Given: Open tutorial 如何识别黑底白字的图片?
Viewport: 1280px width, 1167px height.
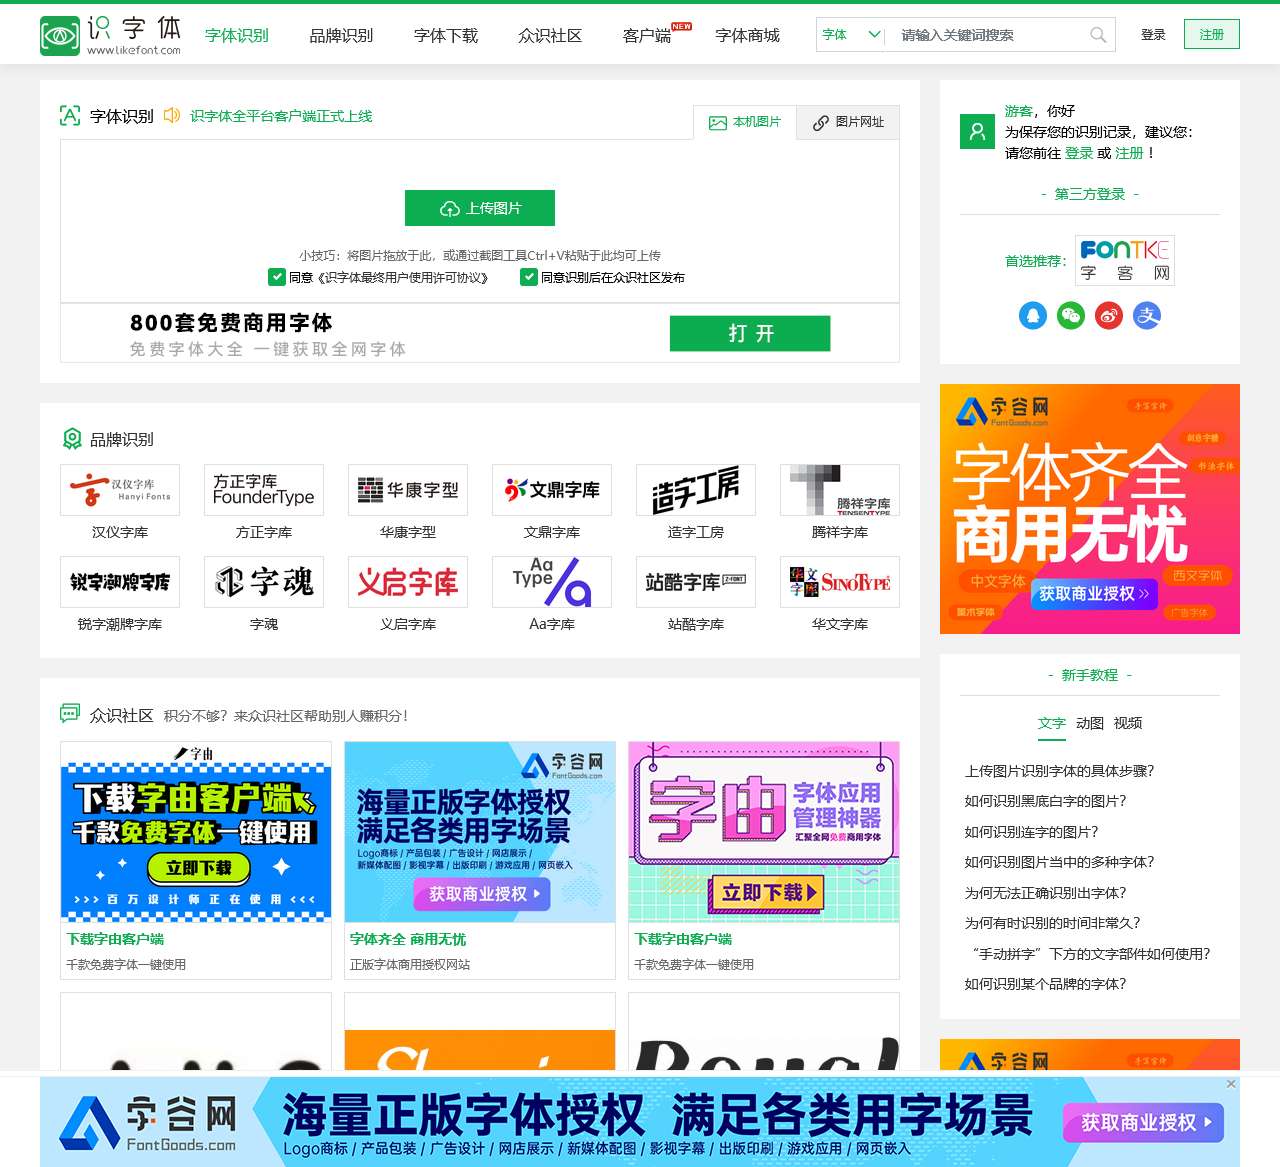Looking at the screenshot, I should (1045, 801).
